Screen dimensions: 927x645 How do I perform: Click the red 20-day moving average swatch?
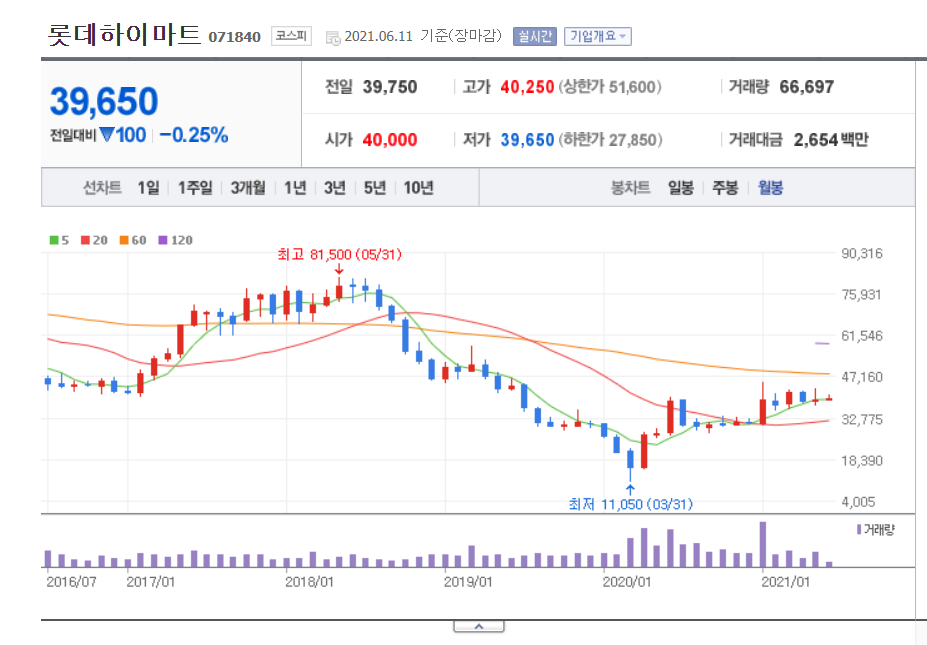[85, 240]
